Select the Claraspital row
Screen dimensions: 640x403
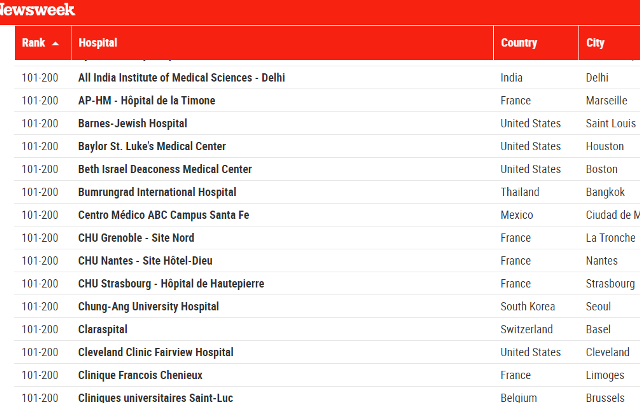[327, 329]
